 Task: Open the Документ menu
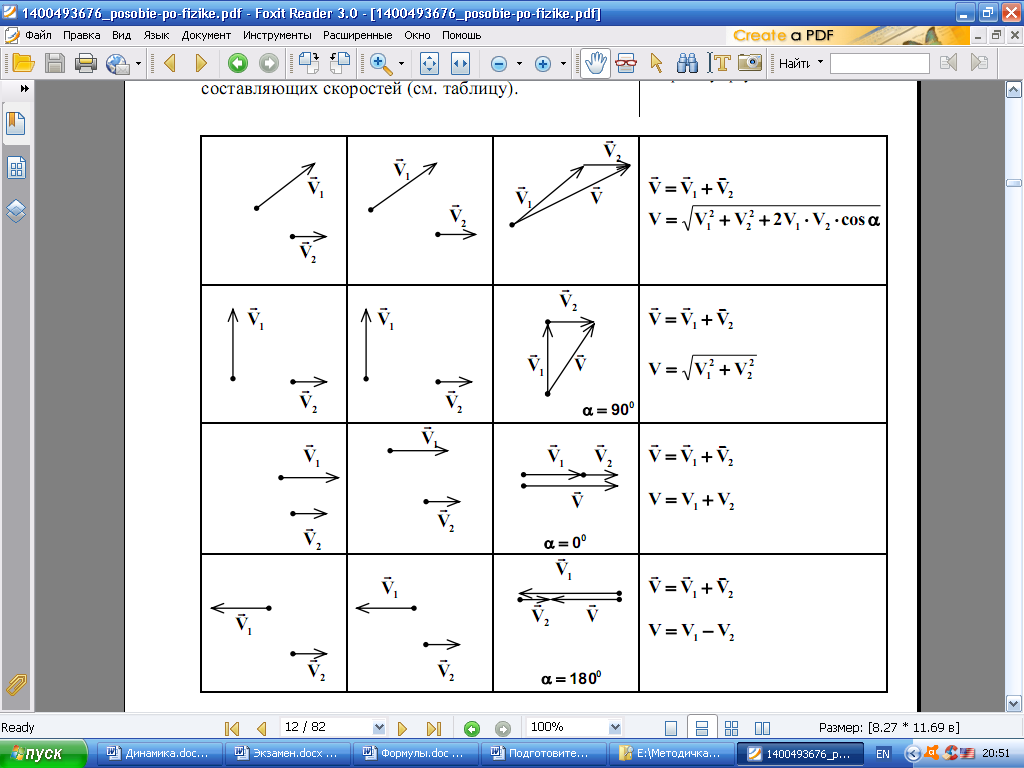(x=206, y=35)
